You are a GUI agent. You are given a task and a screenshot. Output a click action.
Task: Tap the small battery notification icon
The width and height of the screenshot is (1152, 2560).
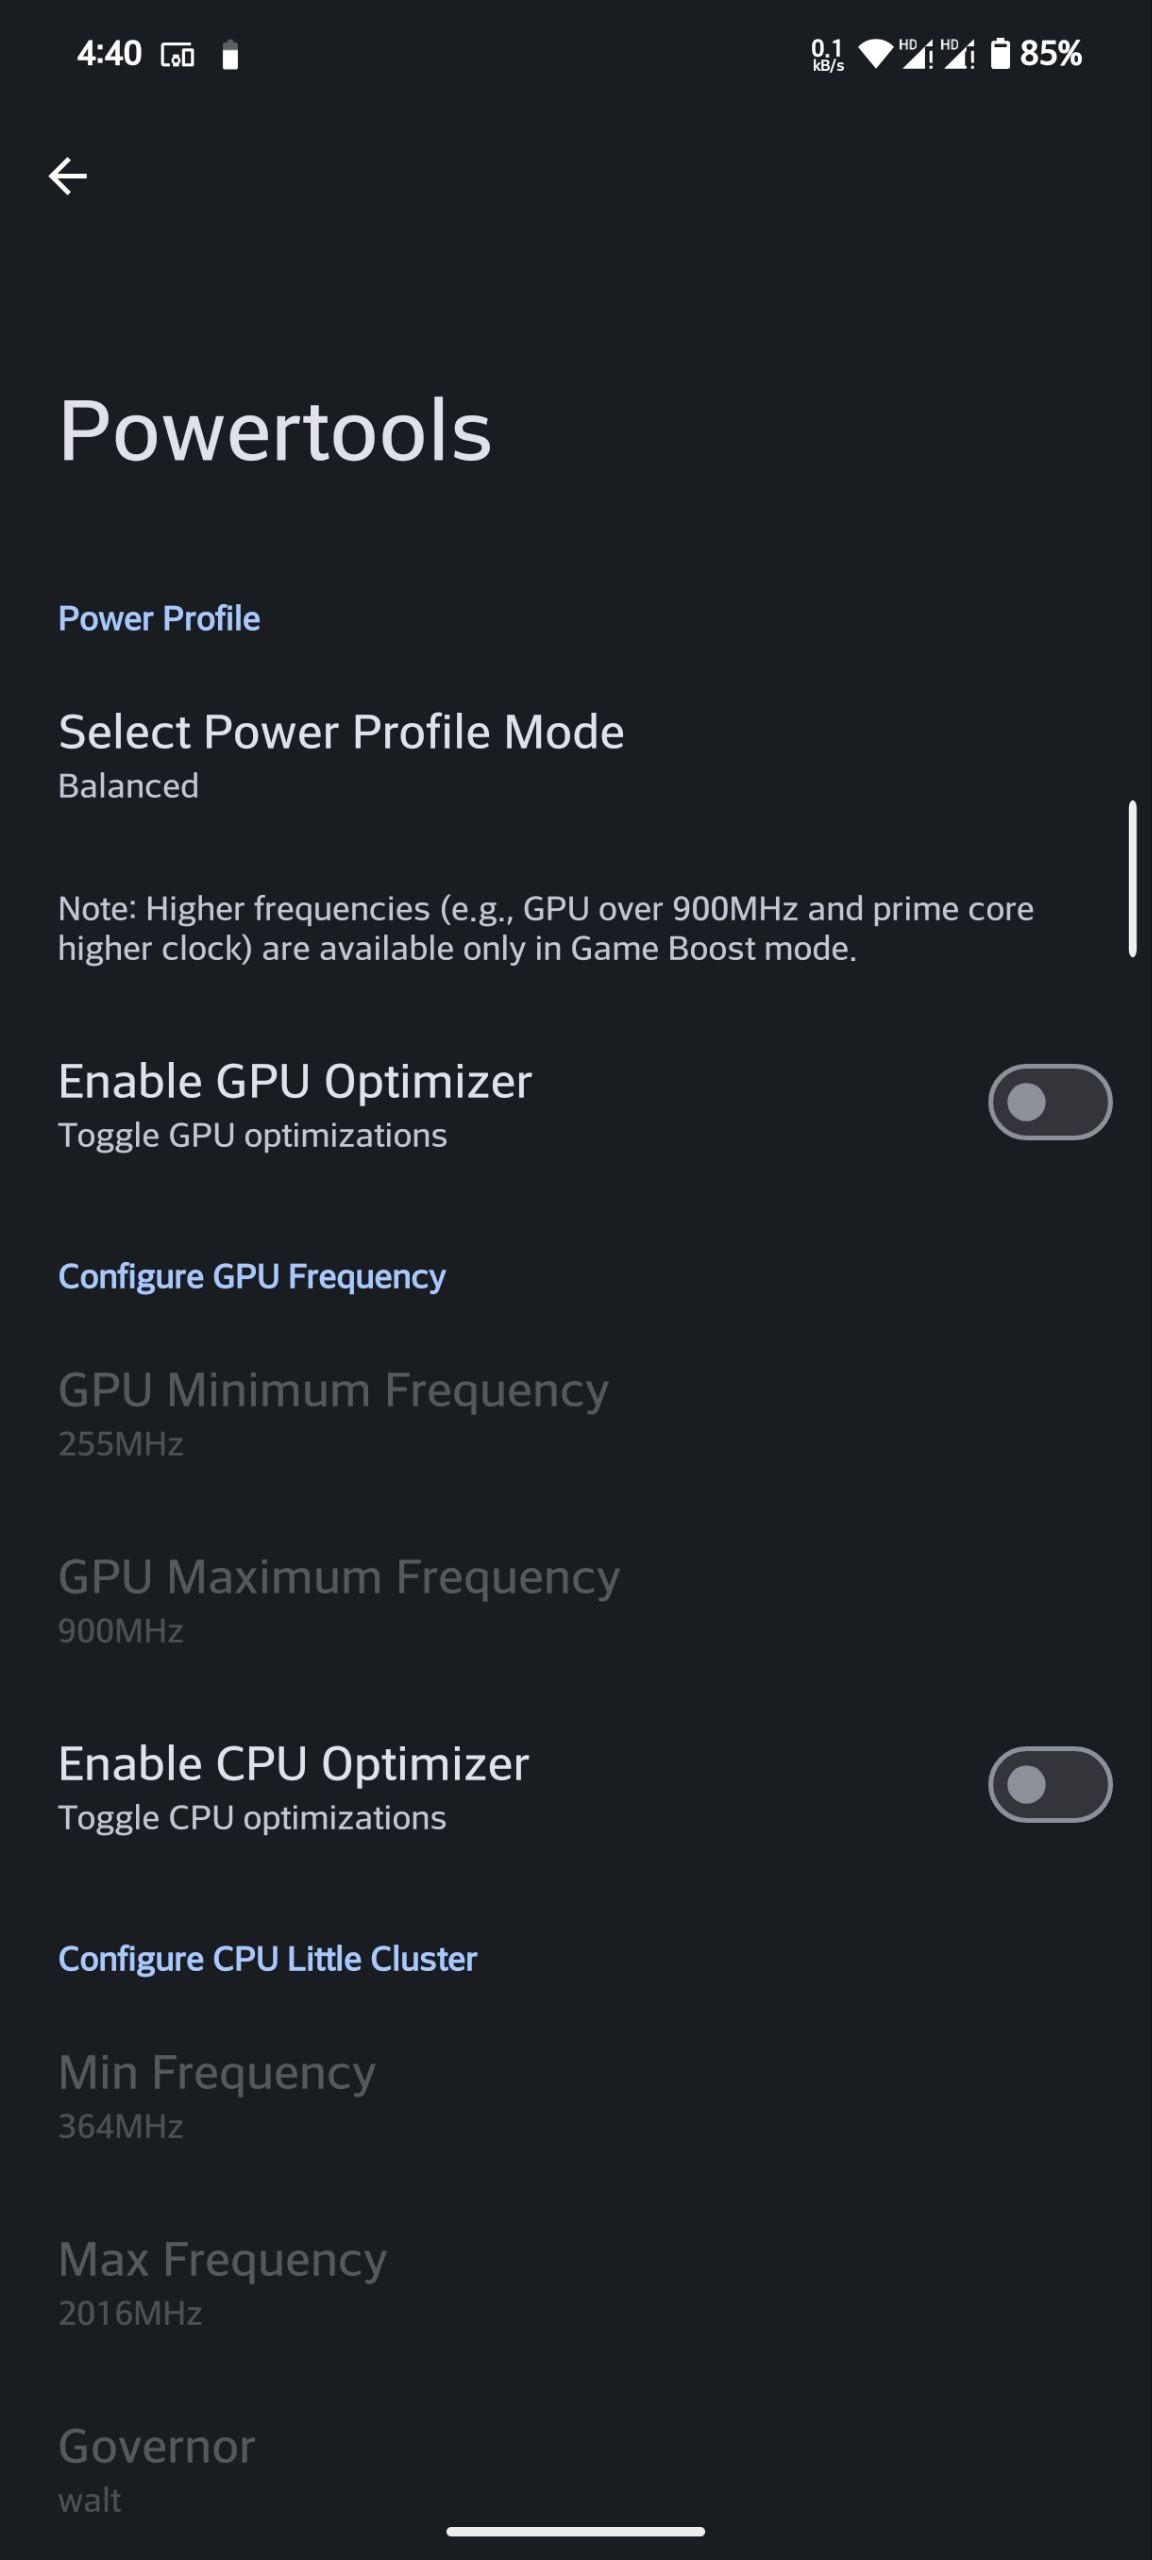click(230, 55)
